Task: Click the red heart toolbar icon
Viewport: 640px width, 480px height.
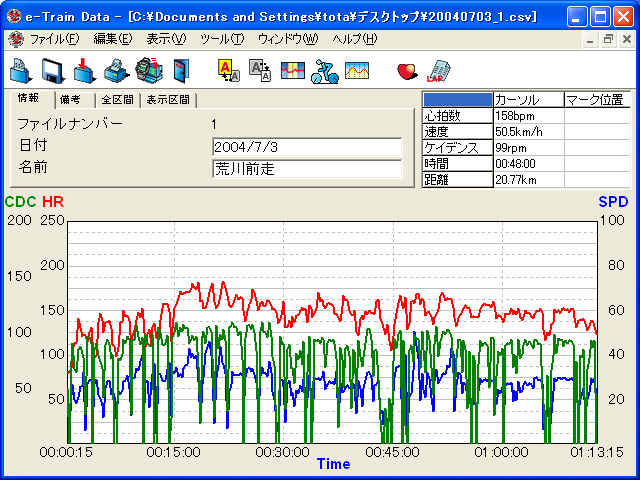Action: click(x=407, y=70)
